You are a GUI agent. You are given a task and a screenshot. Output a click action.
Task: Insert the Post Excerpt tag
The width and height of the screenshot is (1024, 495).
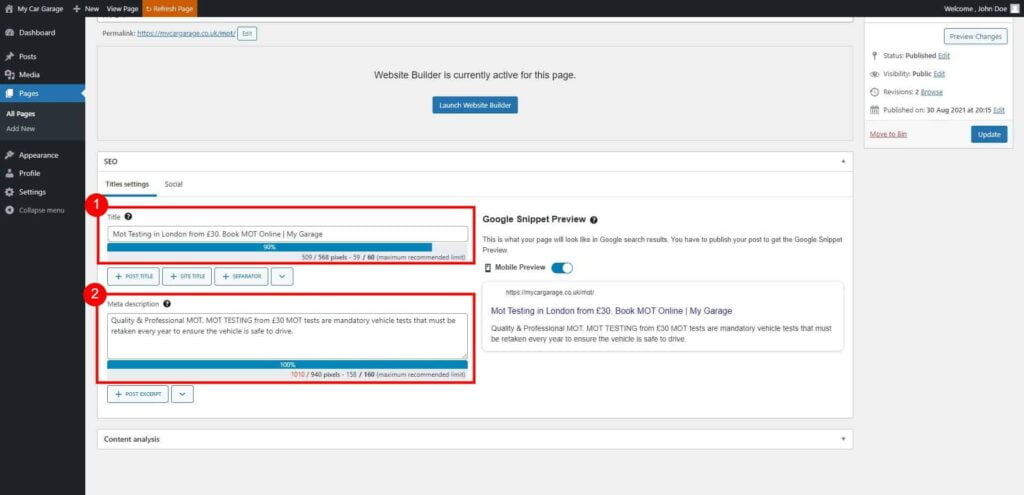click(x=138, y=394)
